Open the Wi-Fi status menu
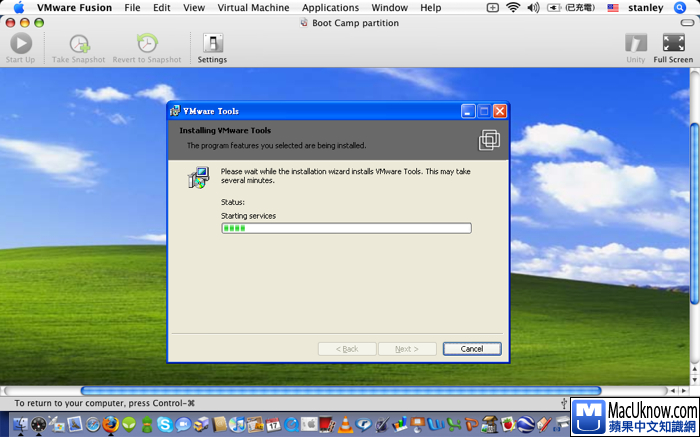 pos(513,7)
